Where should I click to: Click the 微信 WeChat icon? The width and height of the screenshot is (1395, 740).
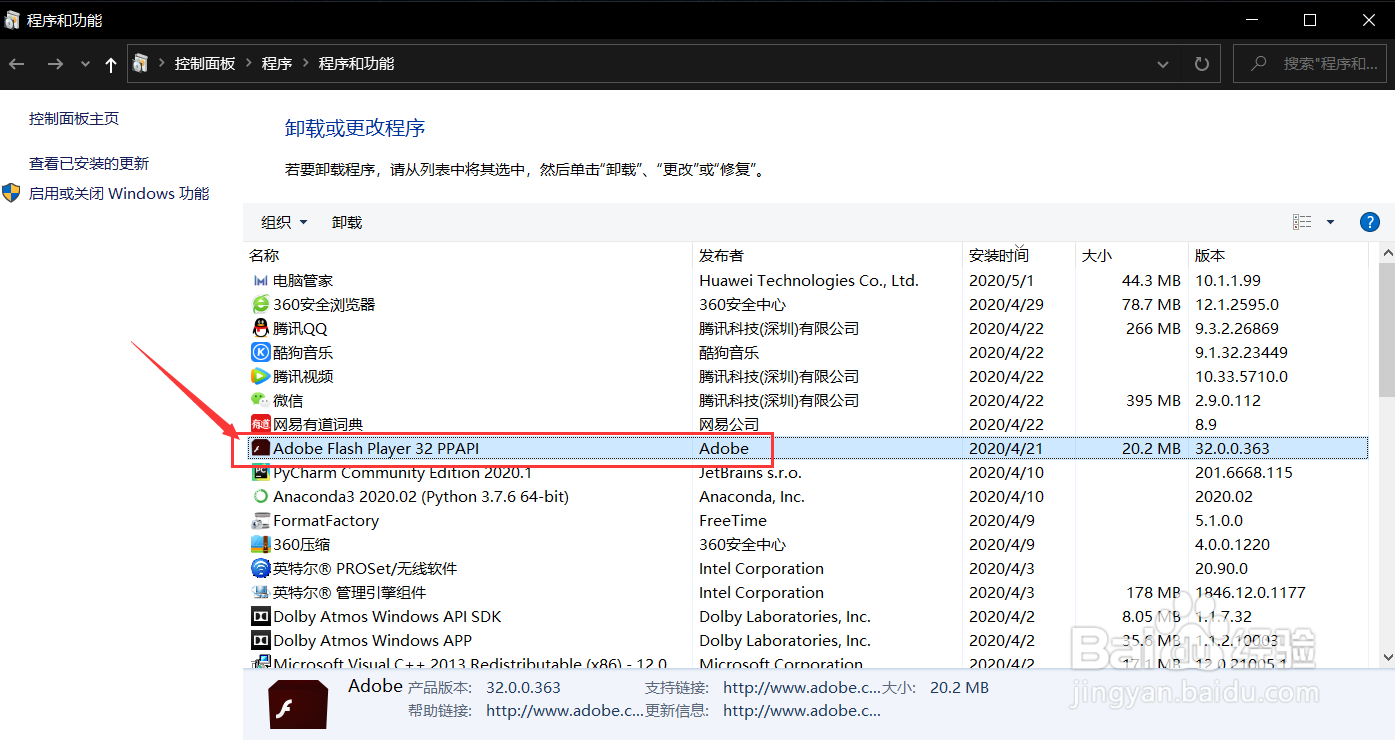pyautogui.click(x=260, y=401)
